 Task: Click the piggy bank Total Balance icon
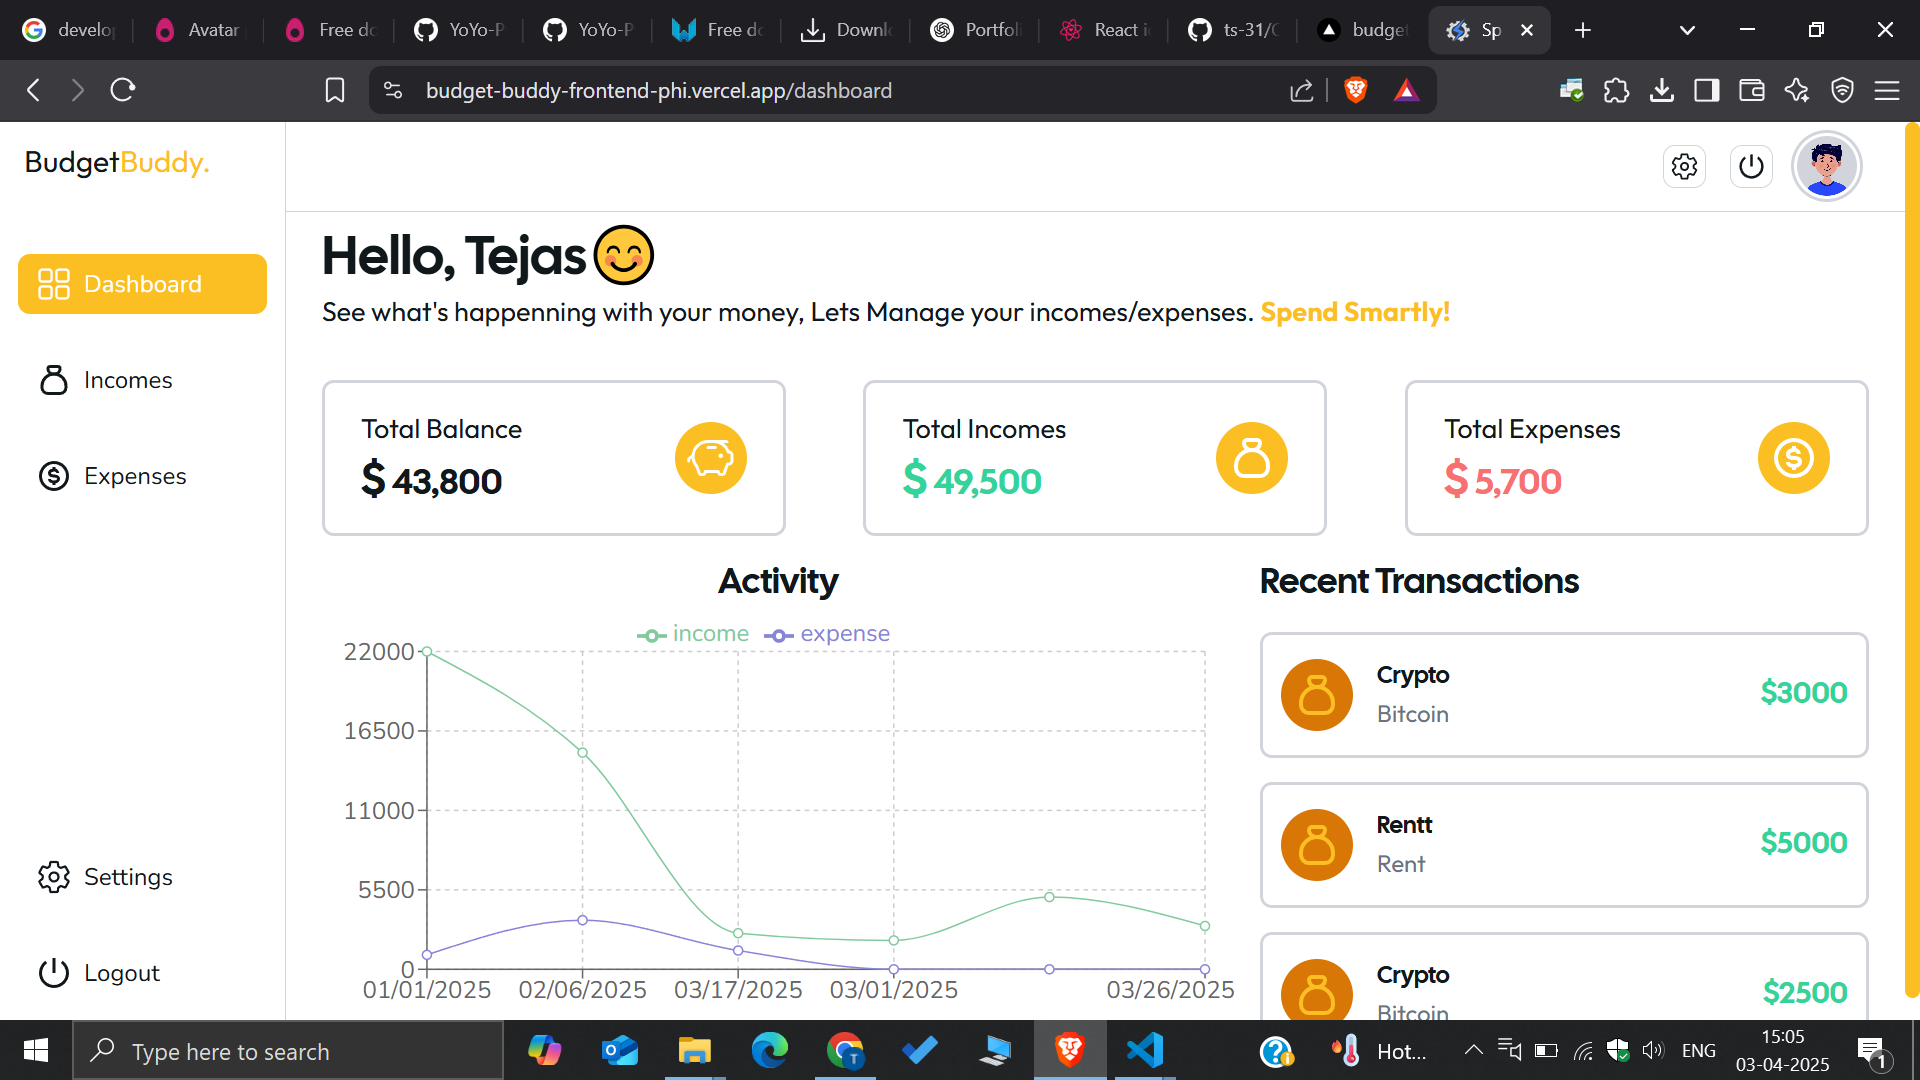pos(710,458)
